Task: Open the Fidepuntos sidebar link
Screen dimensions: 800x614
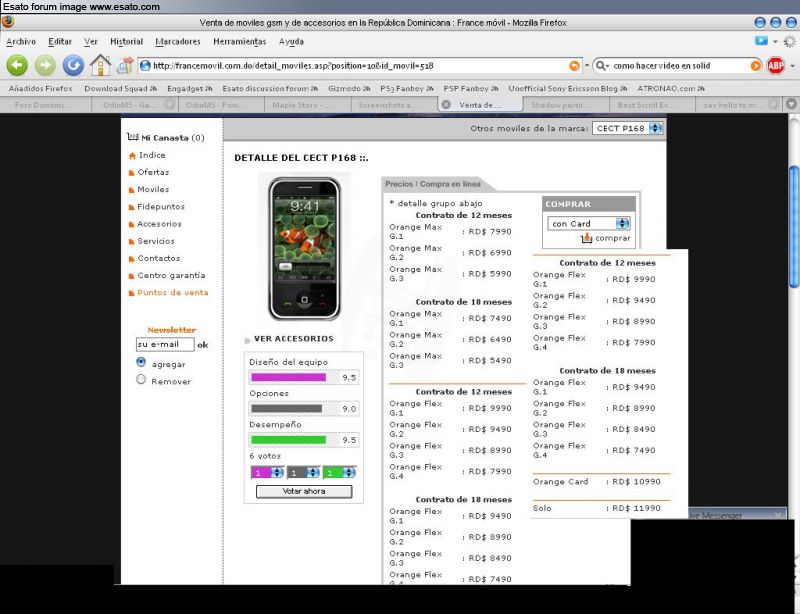Action: click(x=161, y=207)
